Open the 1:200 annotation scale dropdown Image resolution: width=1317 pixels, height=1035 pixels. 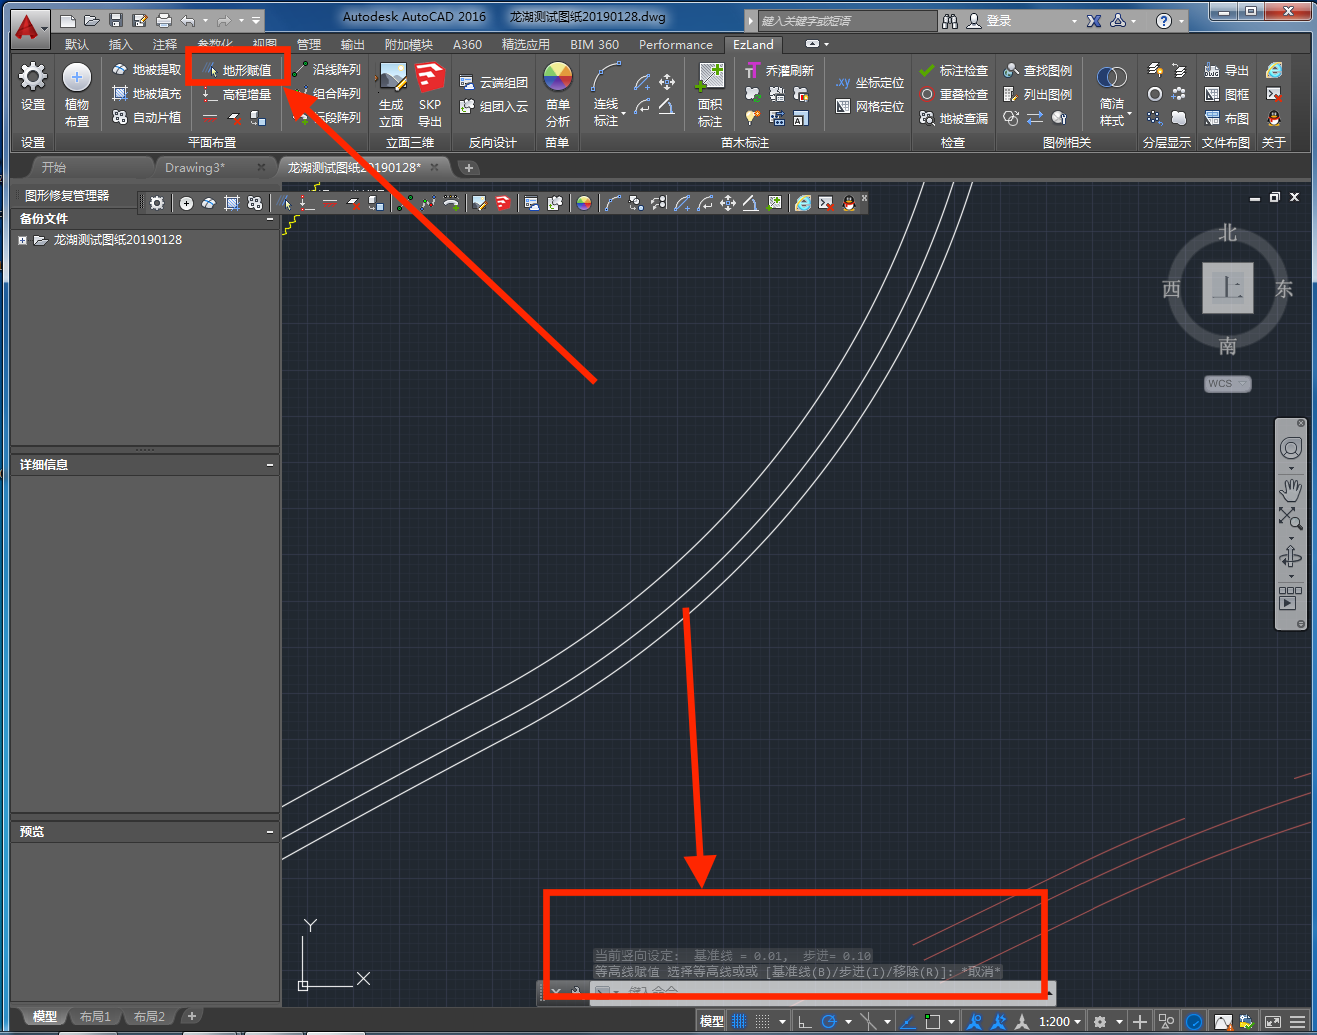click(1060, 1021)
